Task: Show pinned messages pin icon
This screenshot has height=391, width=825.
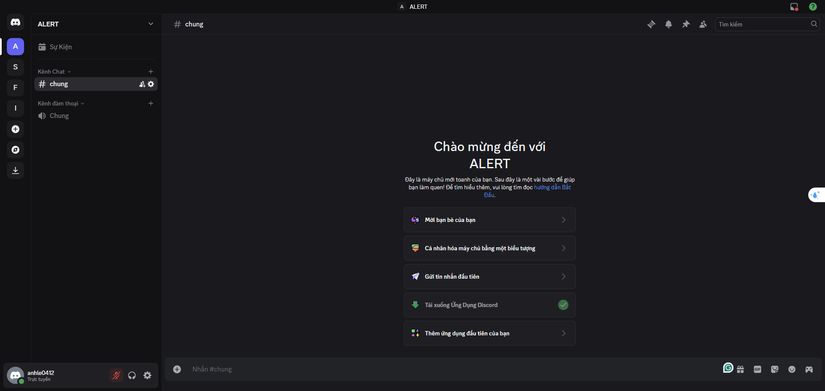Action: click(686, 24)
